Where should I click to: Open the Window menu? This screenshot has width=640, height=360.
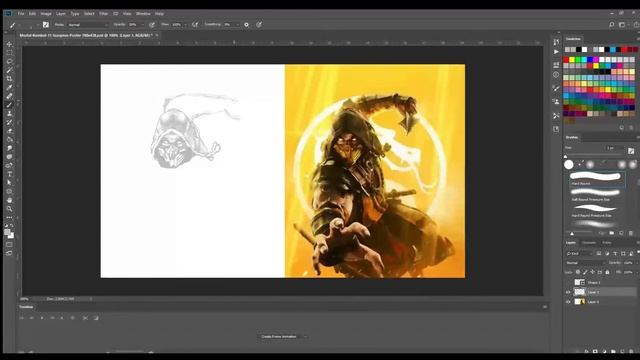[x=143, y=14]
